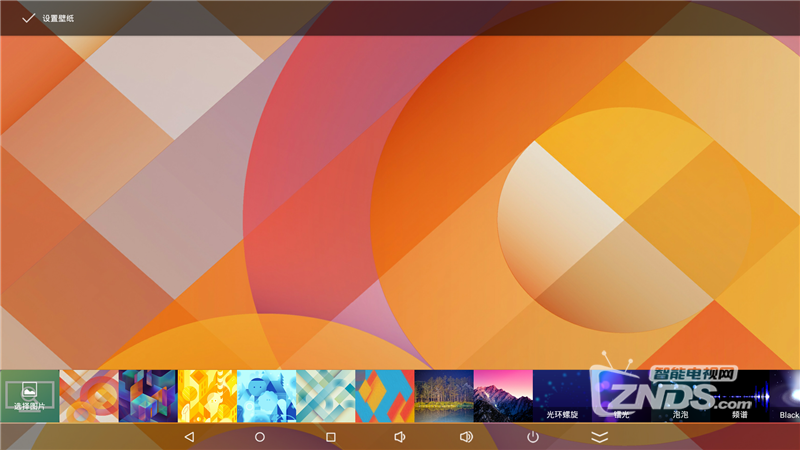Open recent apps via square icon
The image size is (800, 450).
tap(331, 437)
